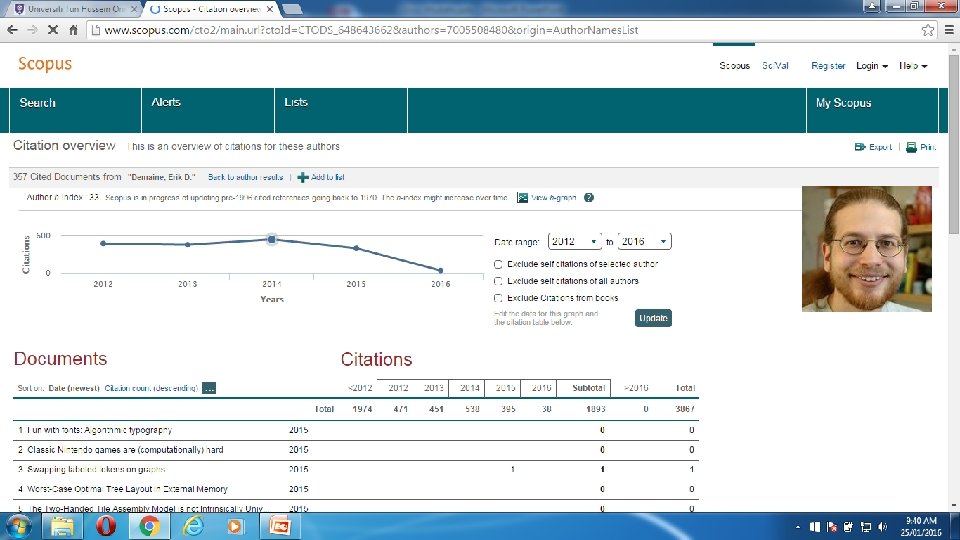Stop page loading with X button

coord(53,29)
